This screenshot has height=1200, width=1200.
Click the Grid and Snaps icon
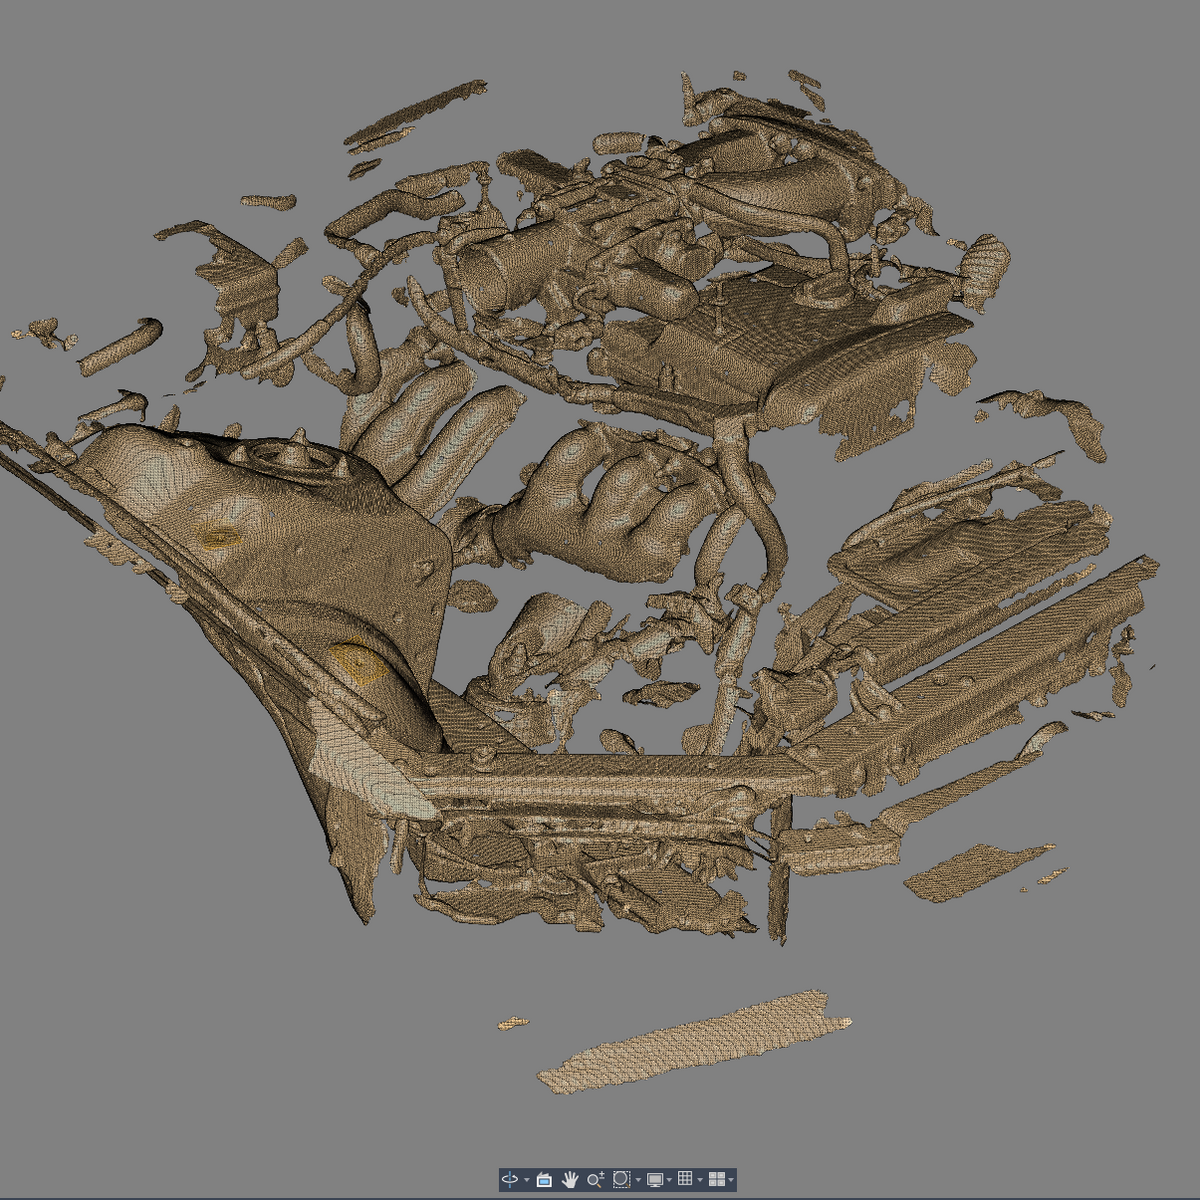(x=685, y=1178)
